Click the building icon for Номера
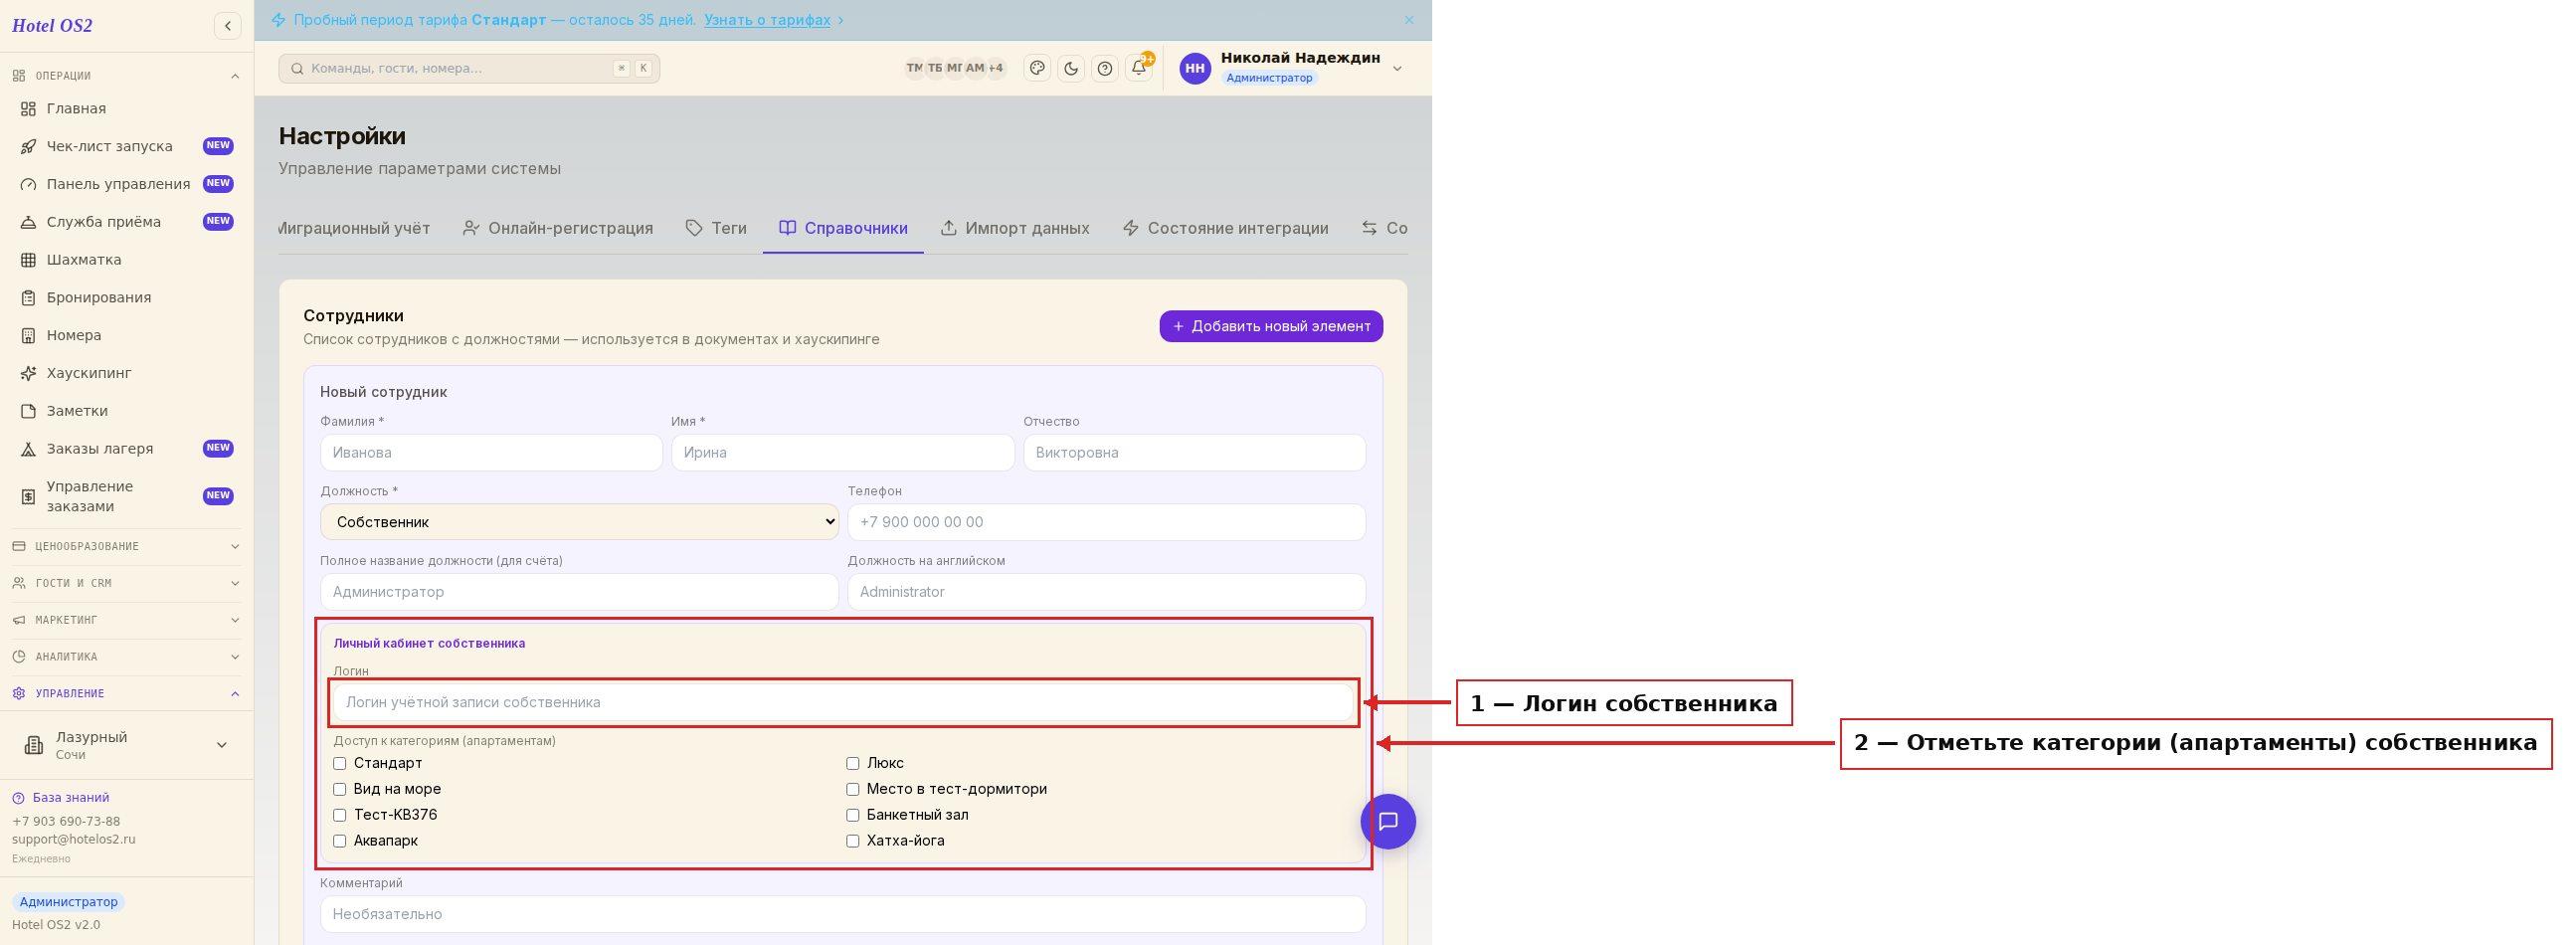 point(28,335)
